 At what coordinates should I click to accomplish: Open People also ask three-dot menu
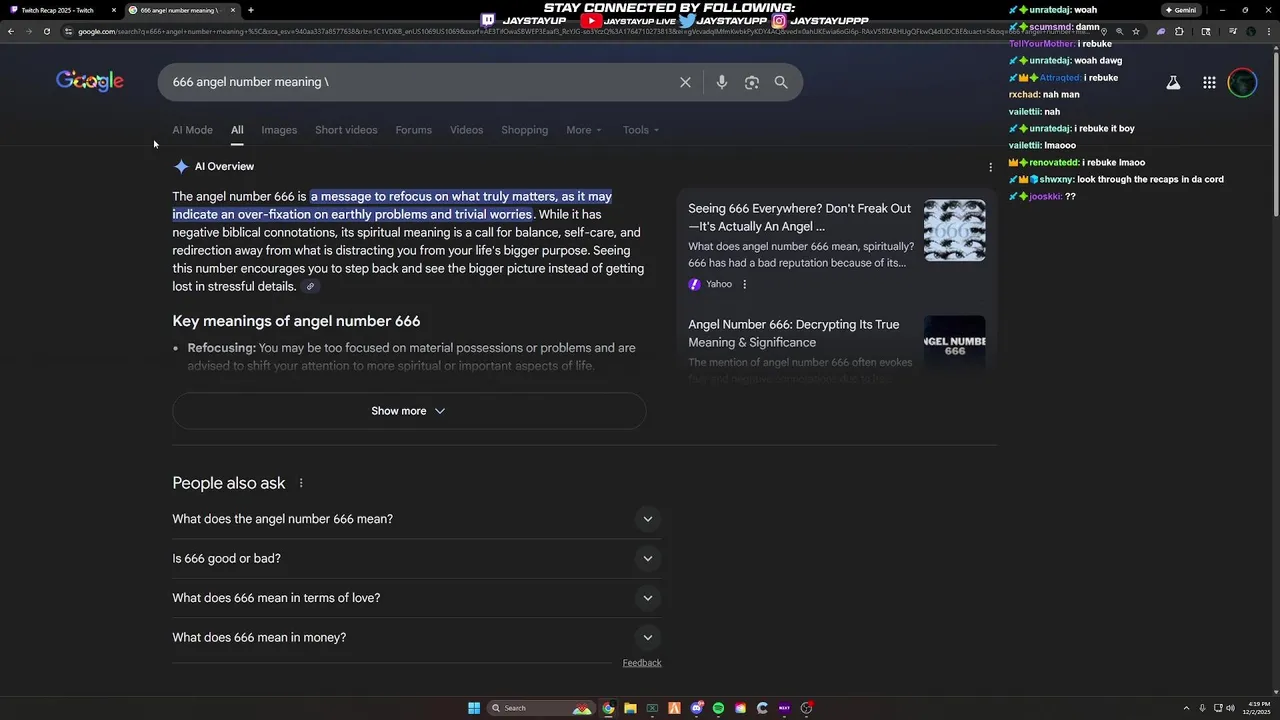tap(301, 483)
